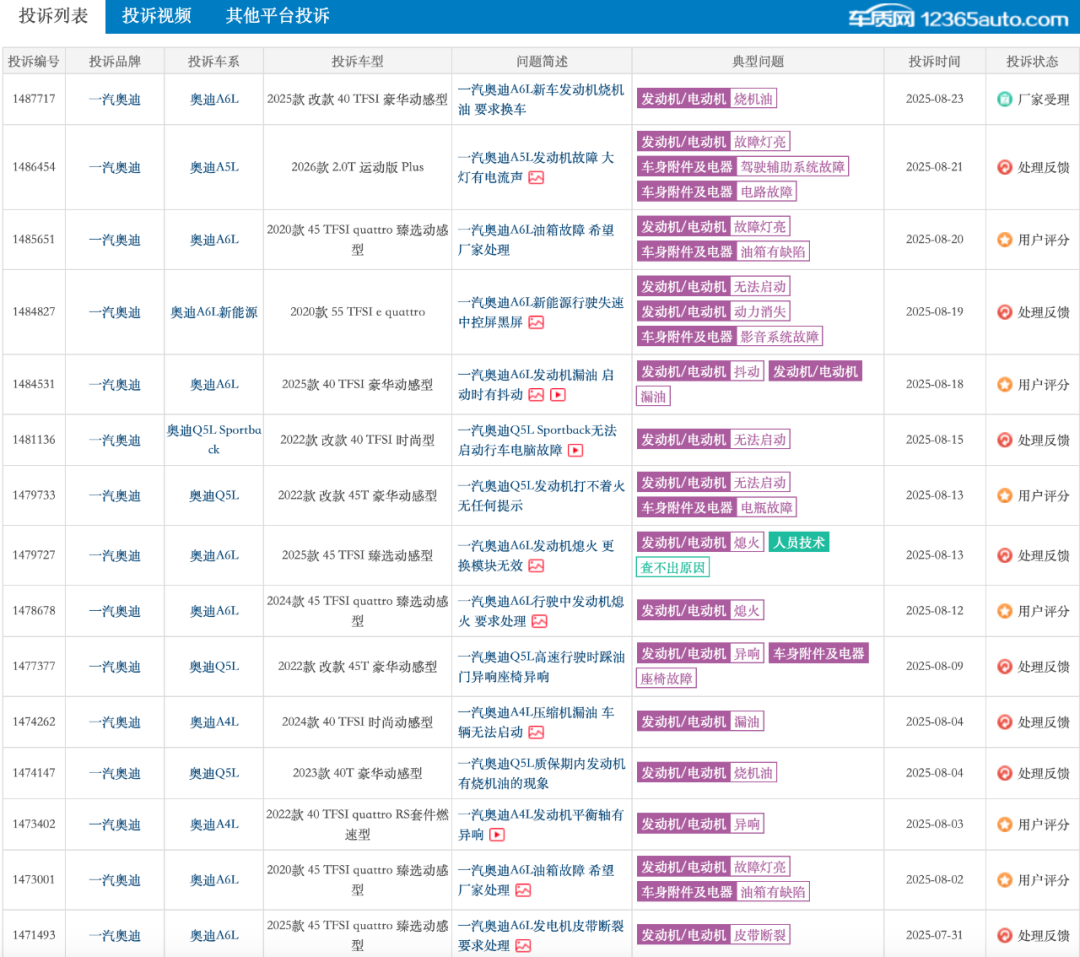Click the 动力消失 tag
Image resolution: width=1080 pixels, height=957 pixels.
tap(760, 311)
